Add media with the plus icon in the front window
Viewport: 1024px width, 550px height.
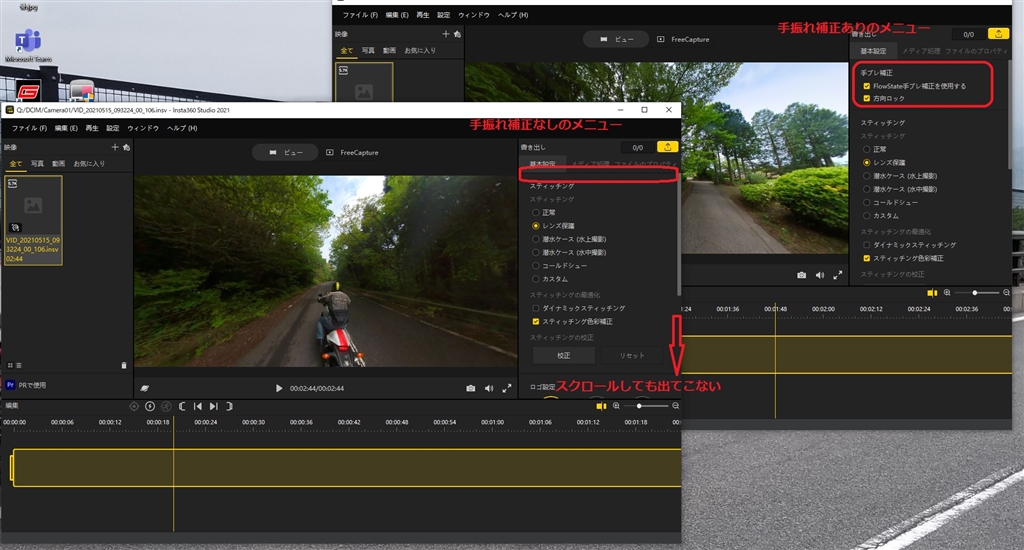115,147
